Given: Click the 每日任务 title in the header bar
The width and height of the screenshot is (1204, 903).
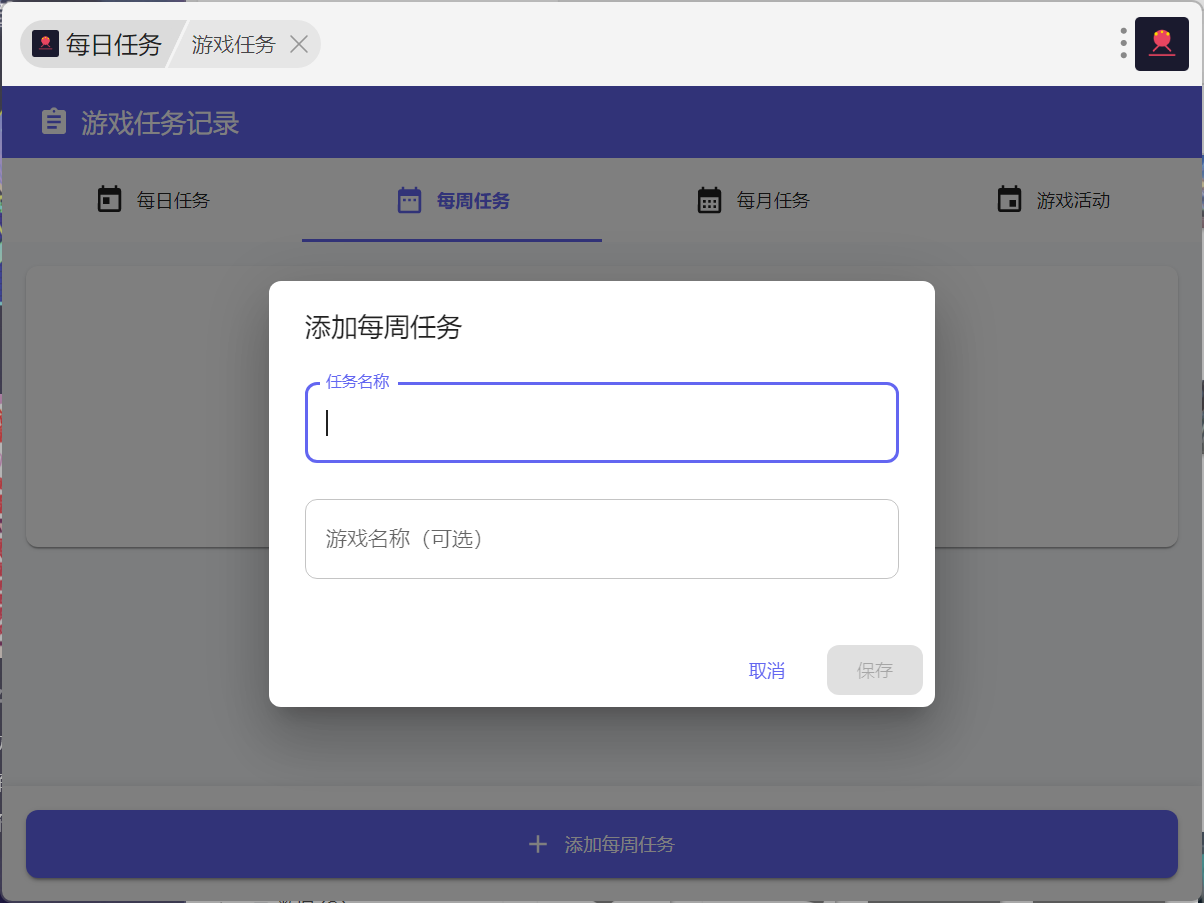Looking at the screenshot, I should [113, 44].
